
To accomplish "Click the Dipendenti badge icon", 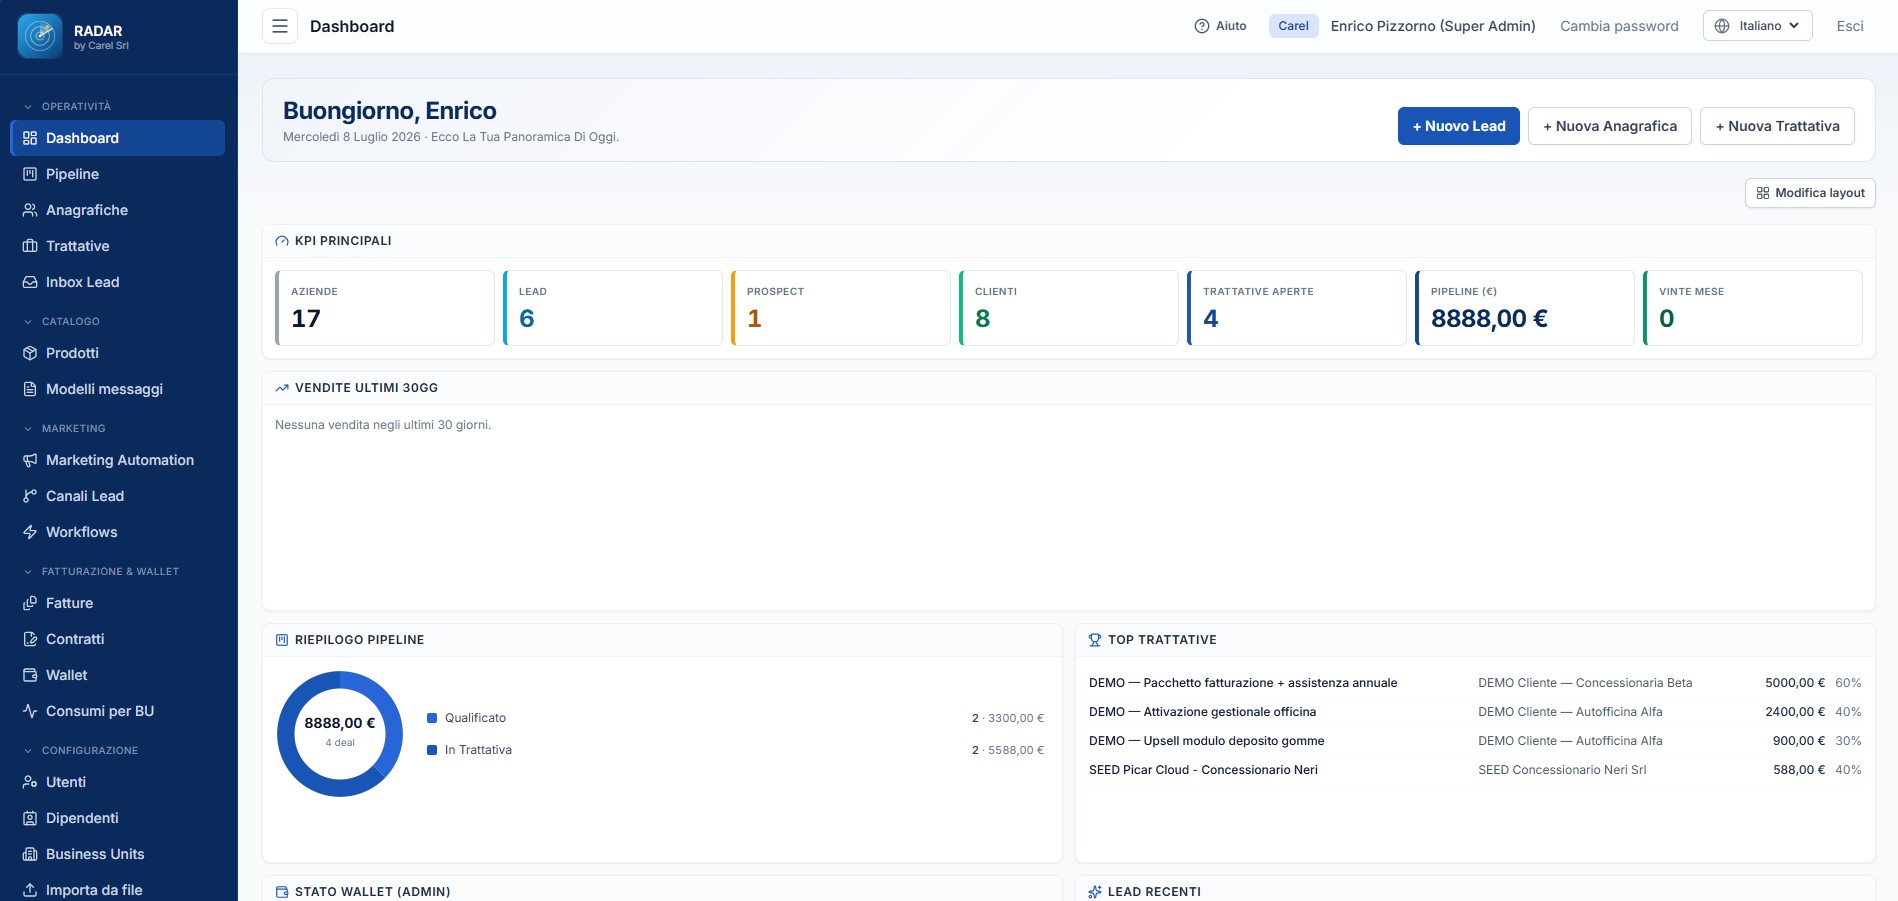I will (x=30, y=818).
